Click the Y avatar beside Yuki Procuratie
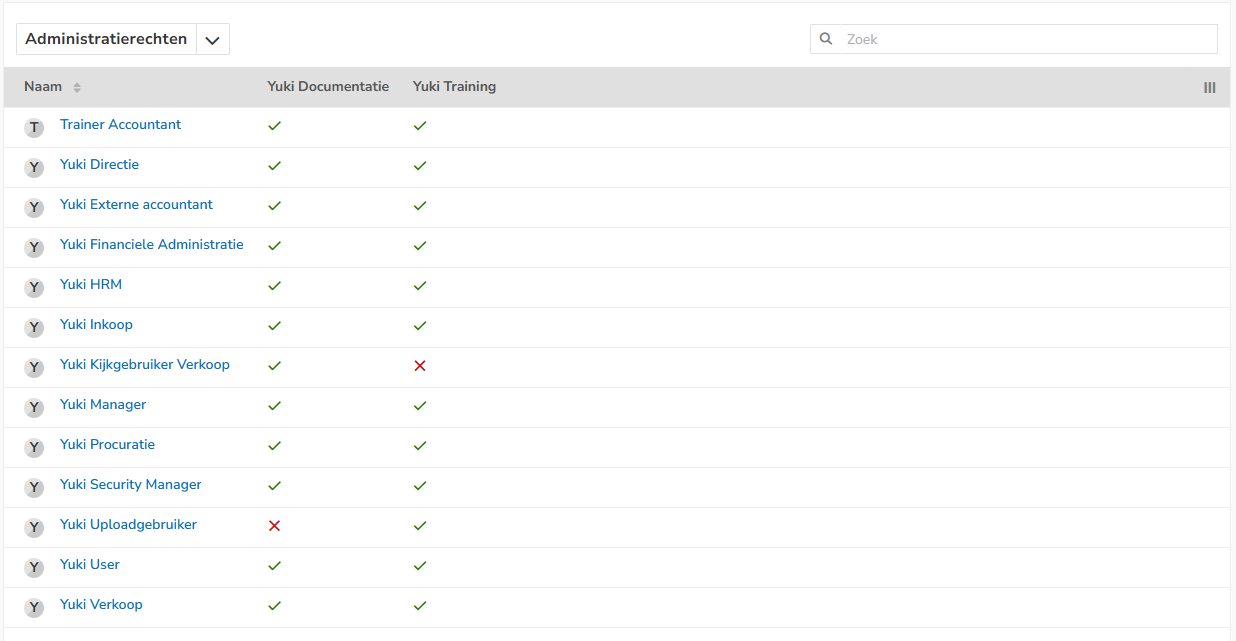Viewport: 1236px width, 641px height. [35, 448]
